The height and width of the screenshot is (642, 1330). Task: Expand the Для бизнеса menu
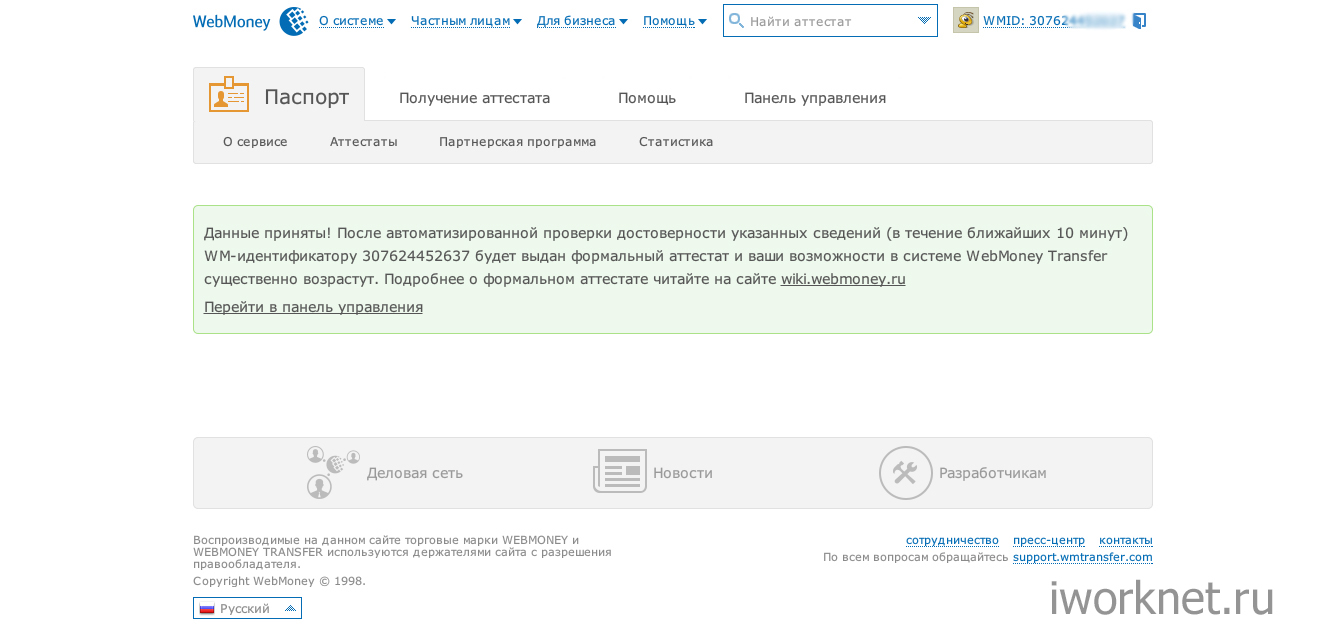pyautogui.click(x=582, y=21)
